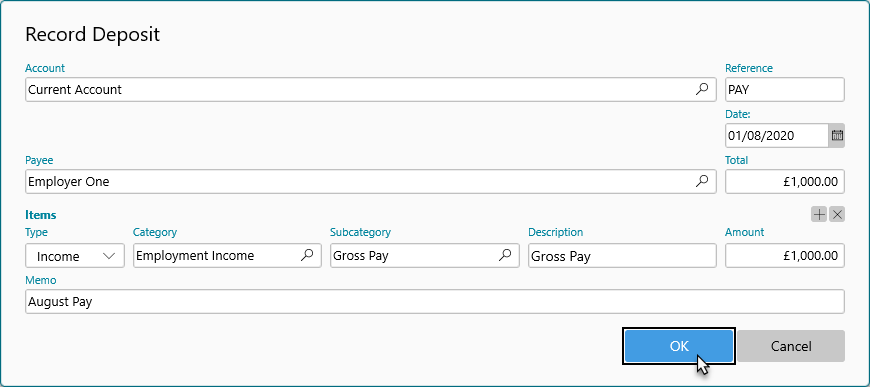Click the 'Items' section heading
Image resolution: width=870 pixels, height=387 pixels.
tap(41, 215)
